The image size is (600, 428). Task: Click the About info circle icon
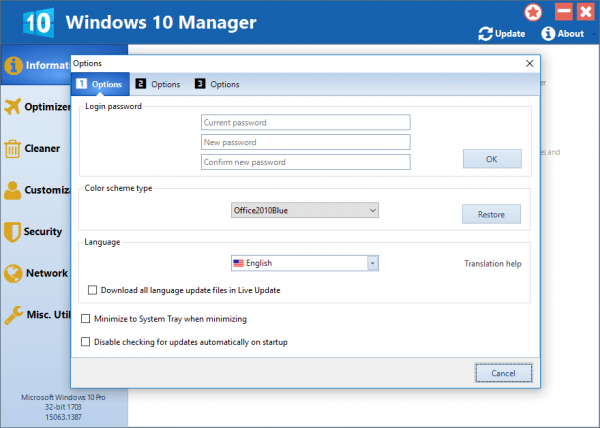click(x=548, y=34)
